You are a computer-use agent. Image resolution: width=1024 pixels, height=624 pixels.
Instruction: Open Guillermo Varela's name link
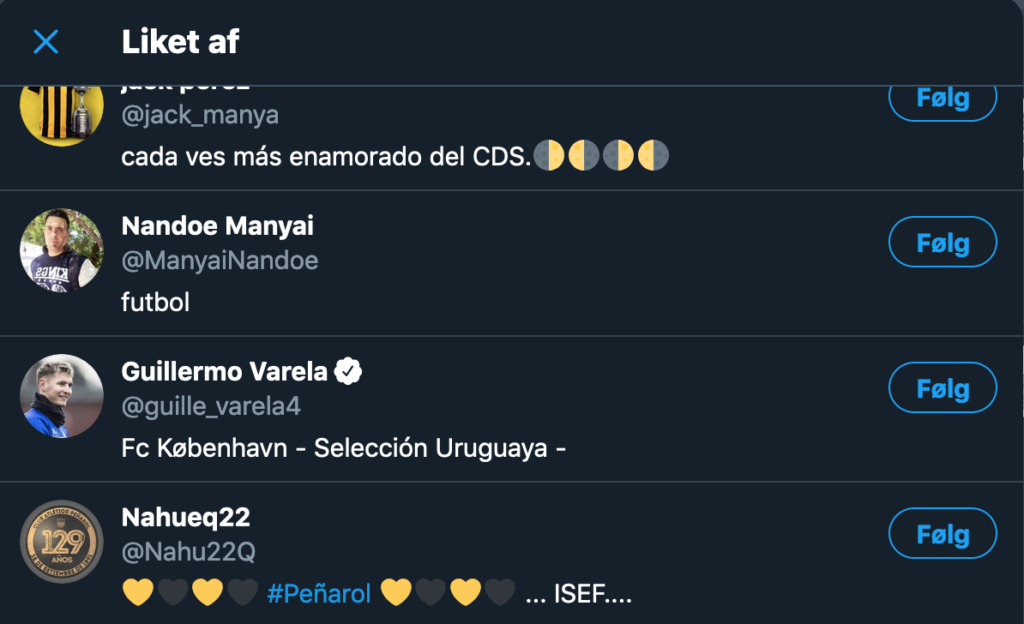pyautogui.click(x=224, y=372)
